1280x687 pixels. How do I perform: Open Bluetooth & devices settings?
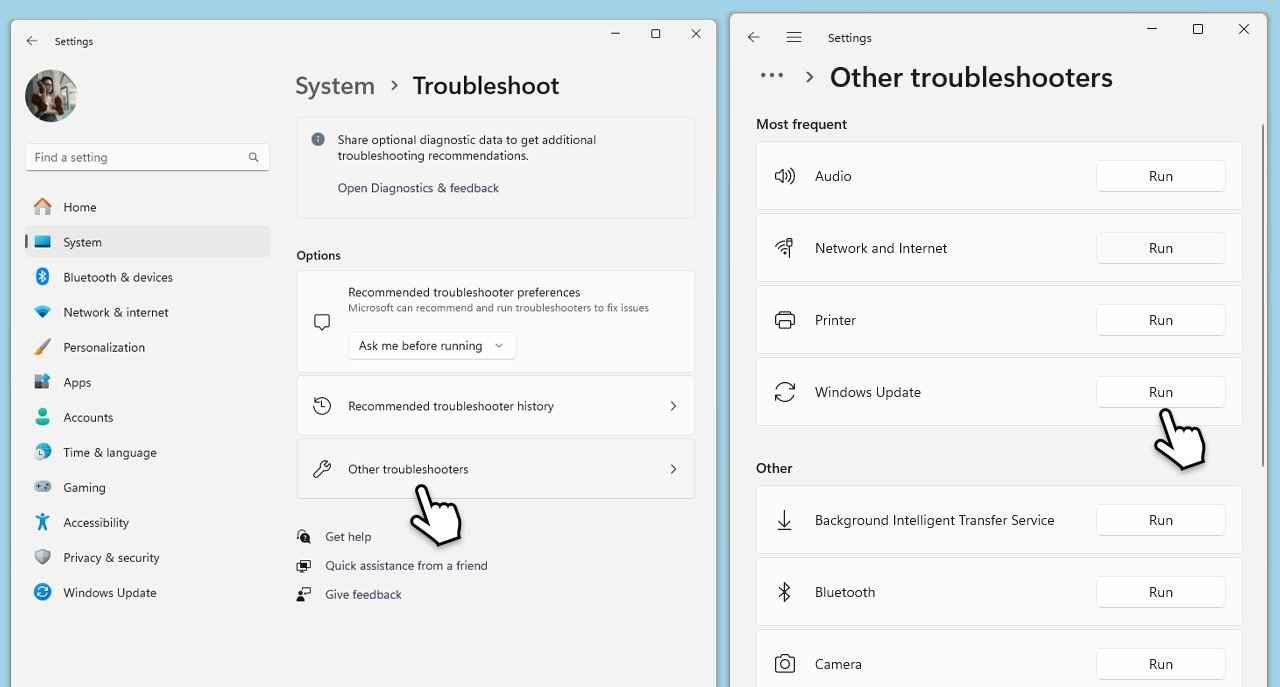pyautogui.click(x=147, y=277)
